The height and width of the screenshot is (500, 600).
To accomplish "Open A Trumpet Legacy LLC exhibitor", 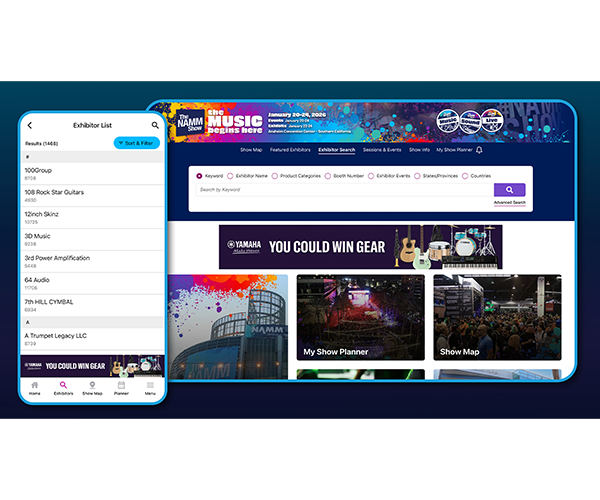I will 92,339.
